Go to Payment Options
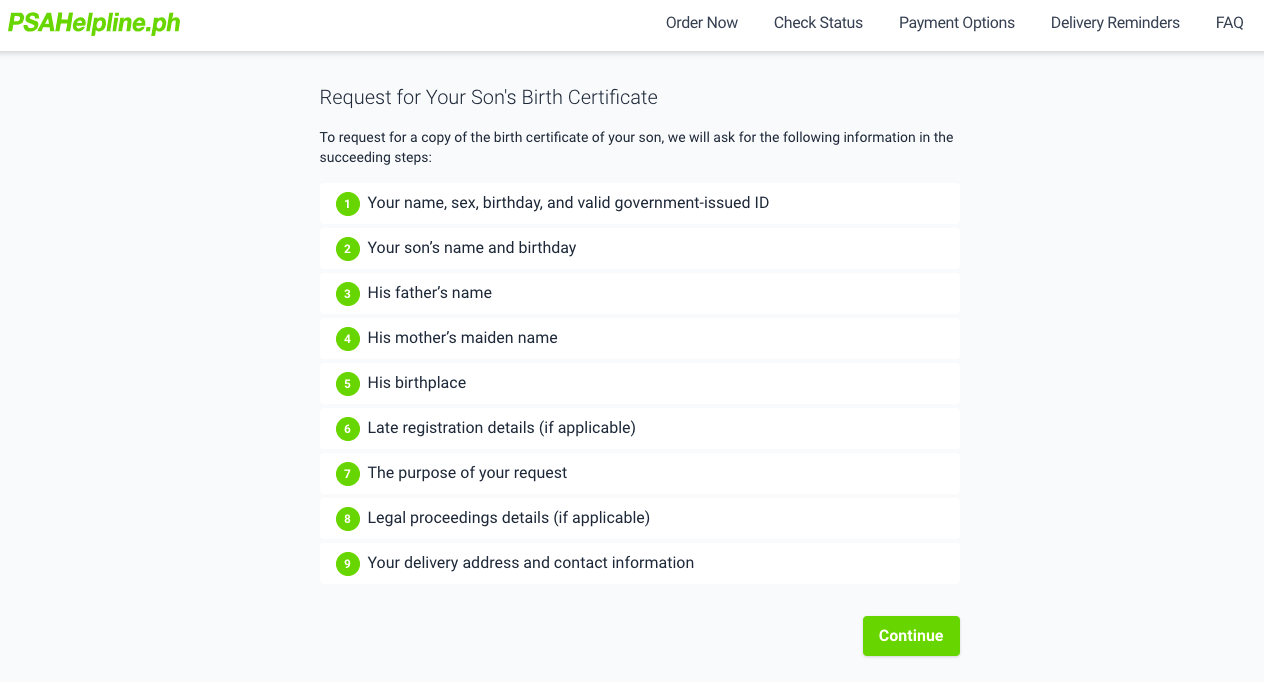The height and width of the screenshot is (682, 1264). click(957, 23)
